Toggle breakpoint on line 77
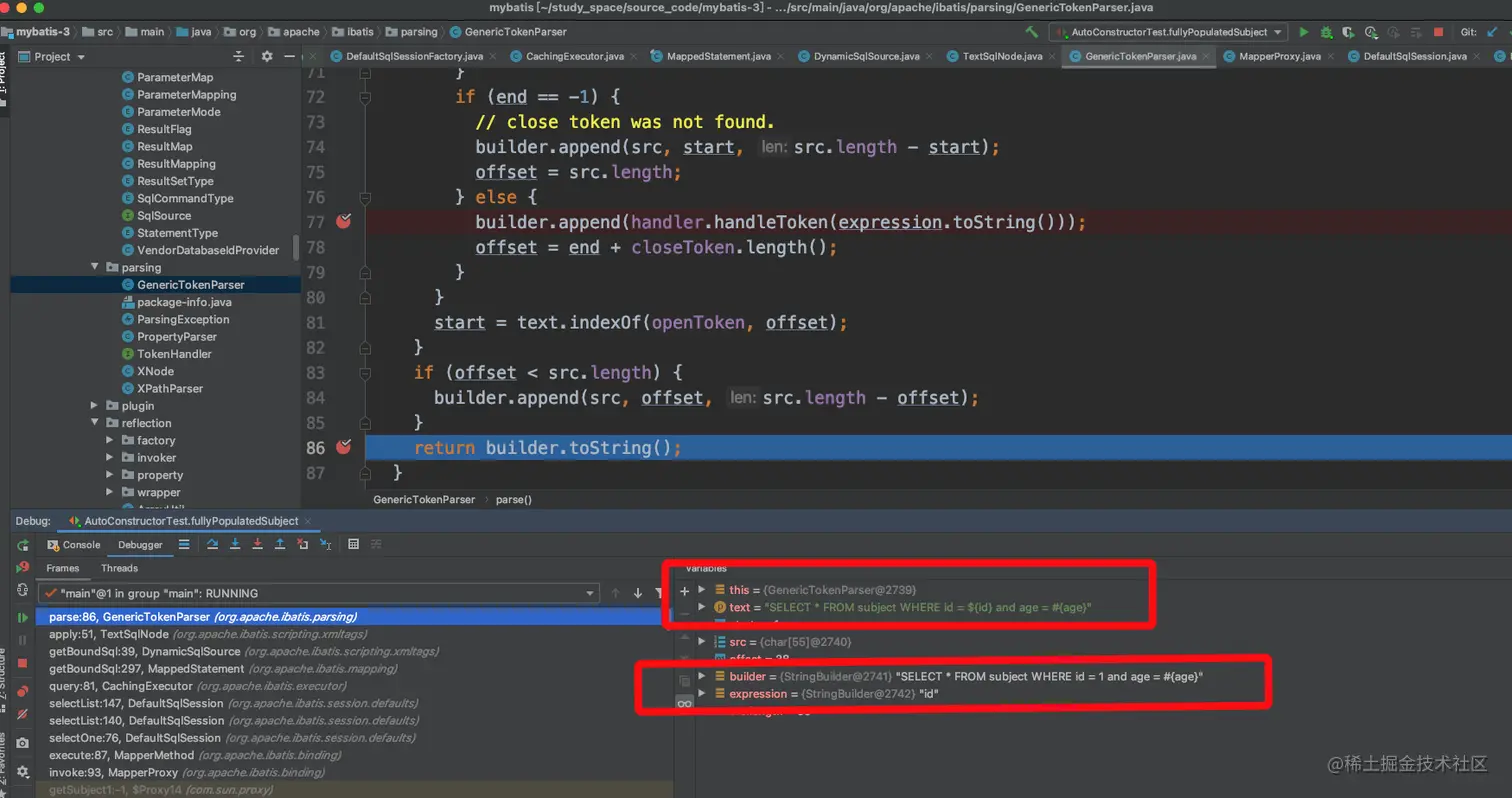Viewport: 1512px width, 798px height. [344, 222]
